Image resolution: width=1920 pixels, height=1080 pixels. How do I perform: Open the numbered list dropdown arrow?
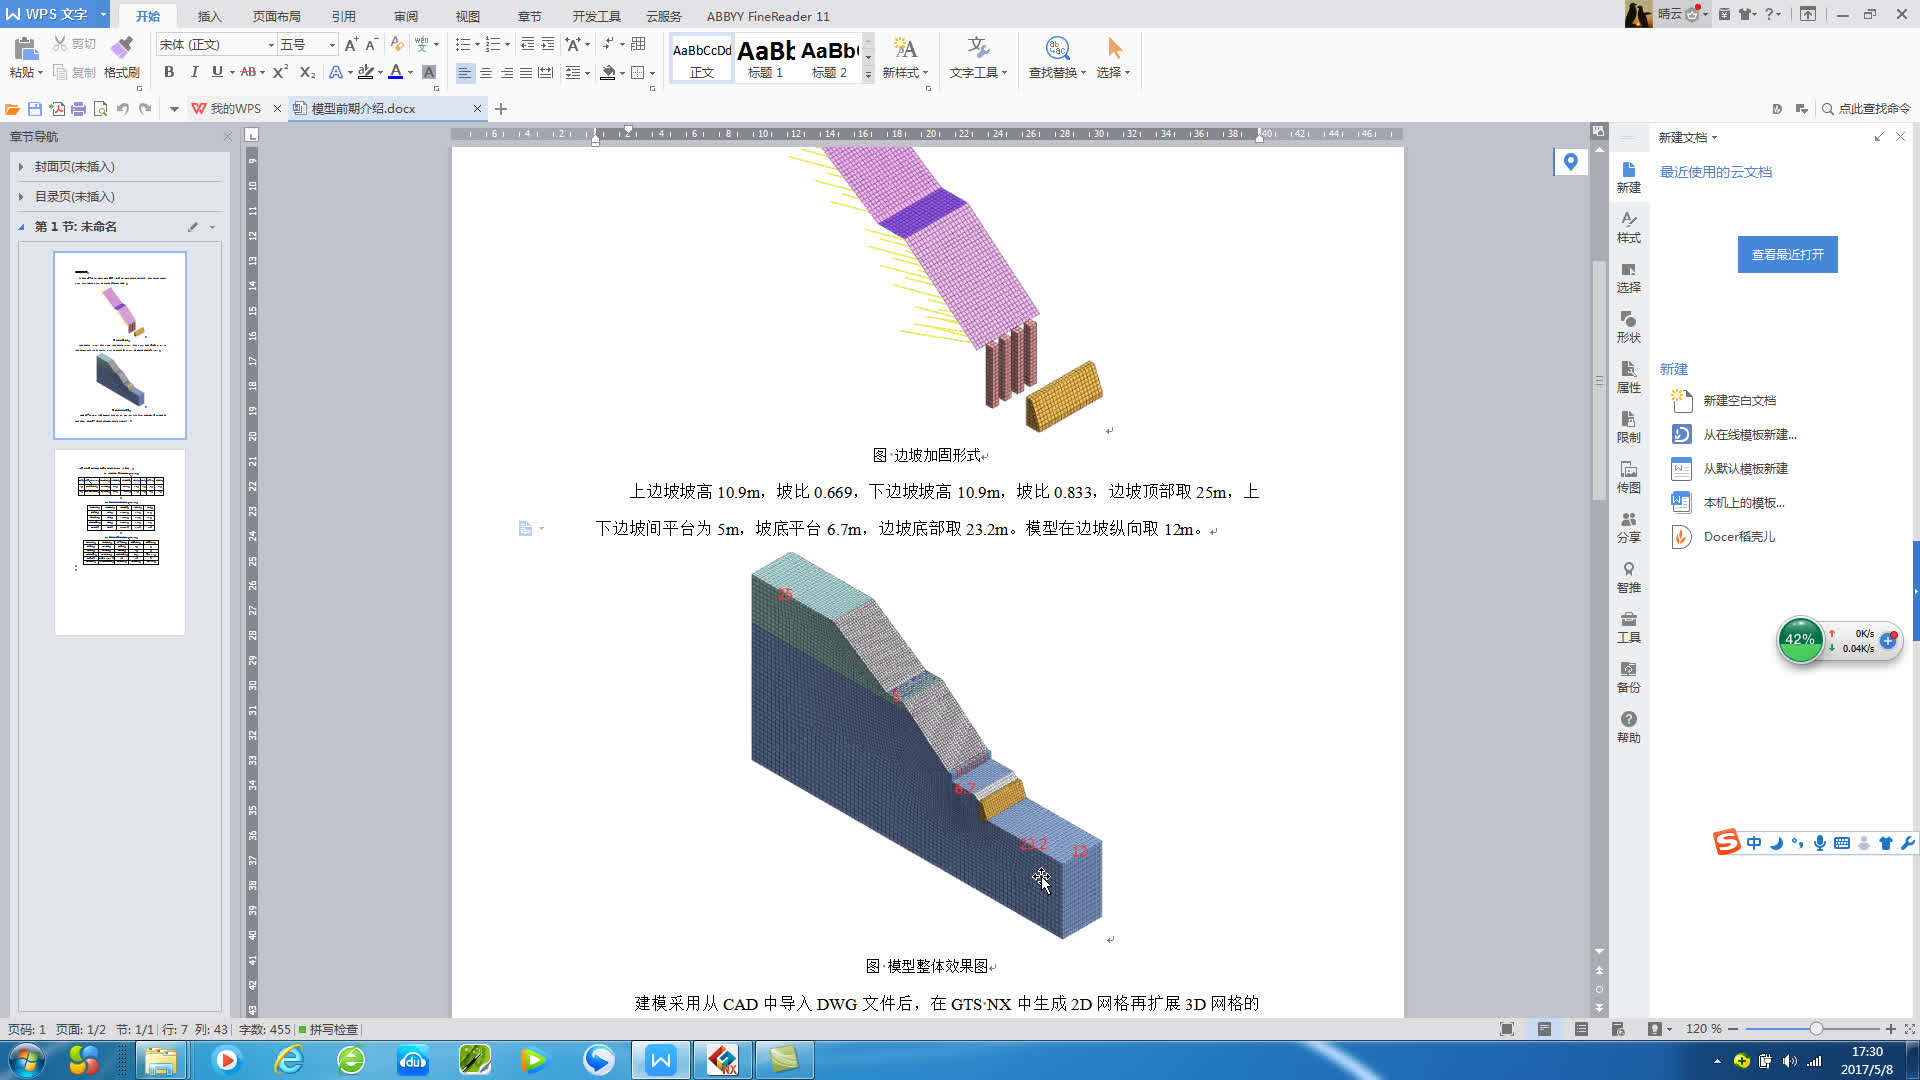point(507,44)
